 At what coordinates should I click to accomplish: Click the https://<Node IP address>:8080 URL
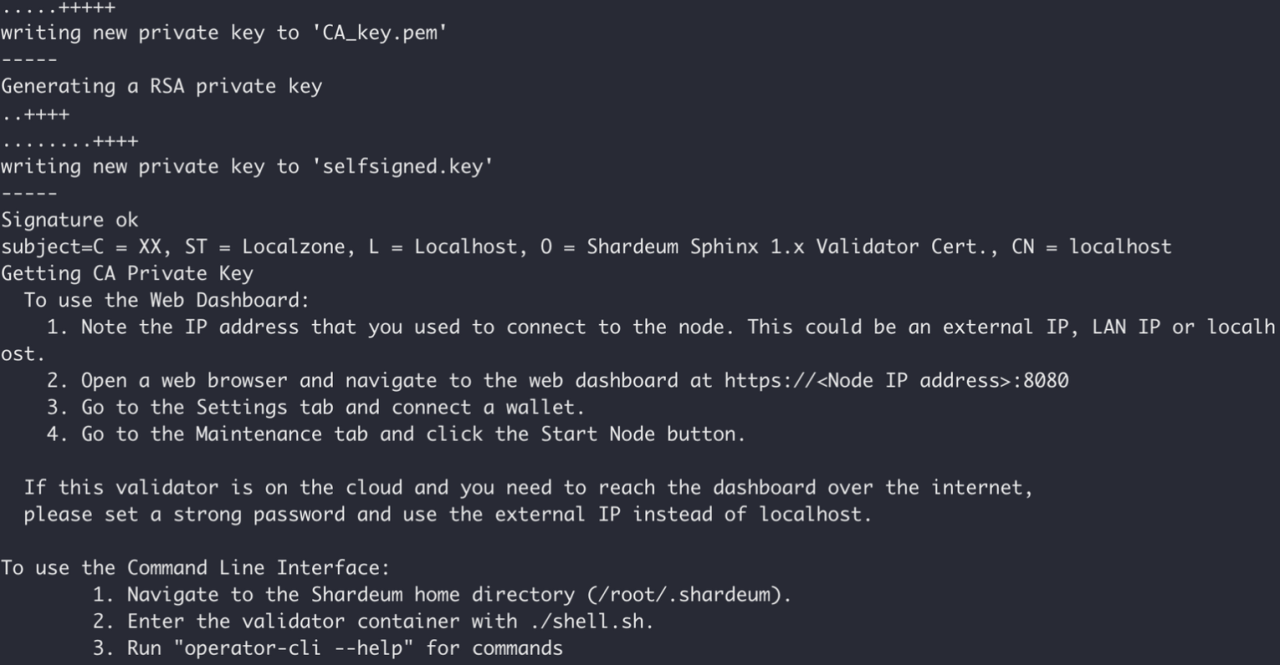pyautogui.click(x=896, y=381)
